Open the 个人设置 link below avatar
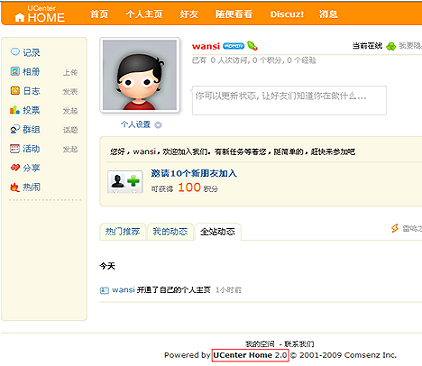This screenshot has height=366, width=422. click(136, 125)
